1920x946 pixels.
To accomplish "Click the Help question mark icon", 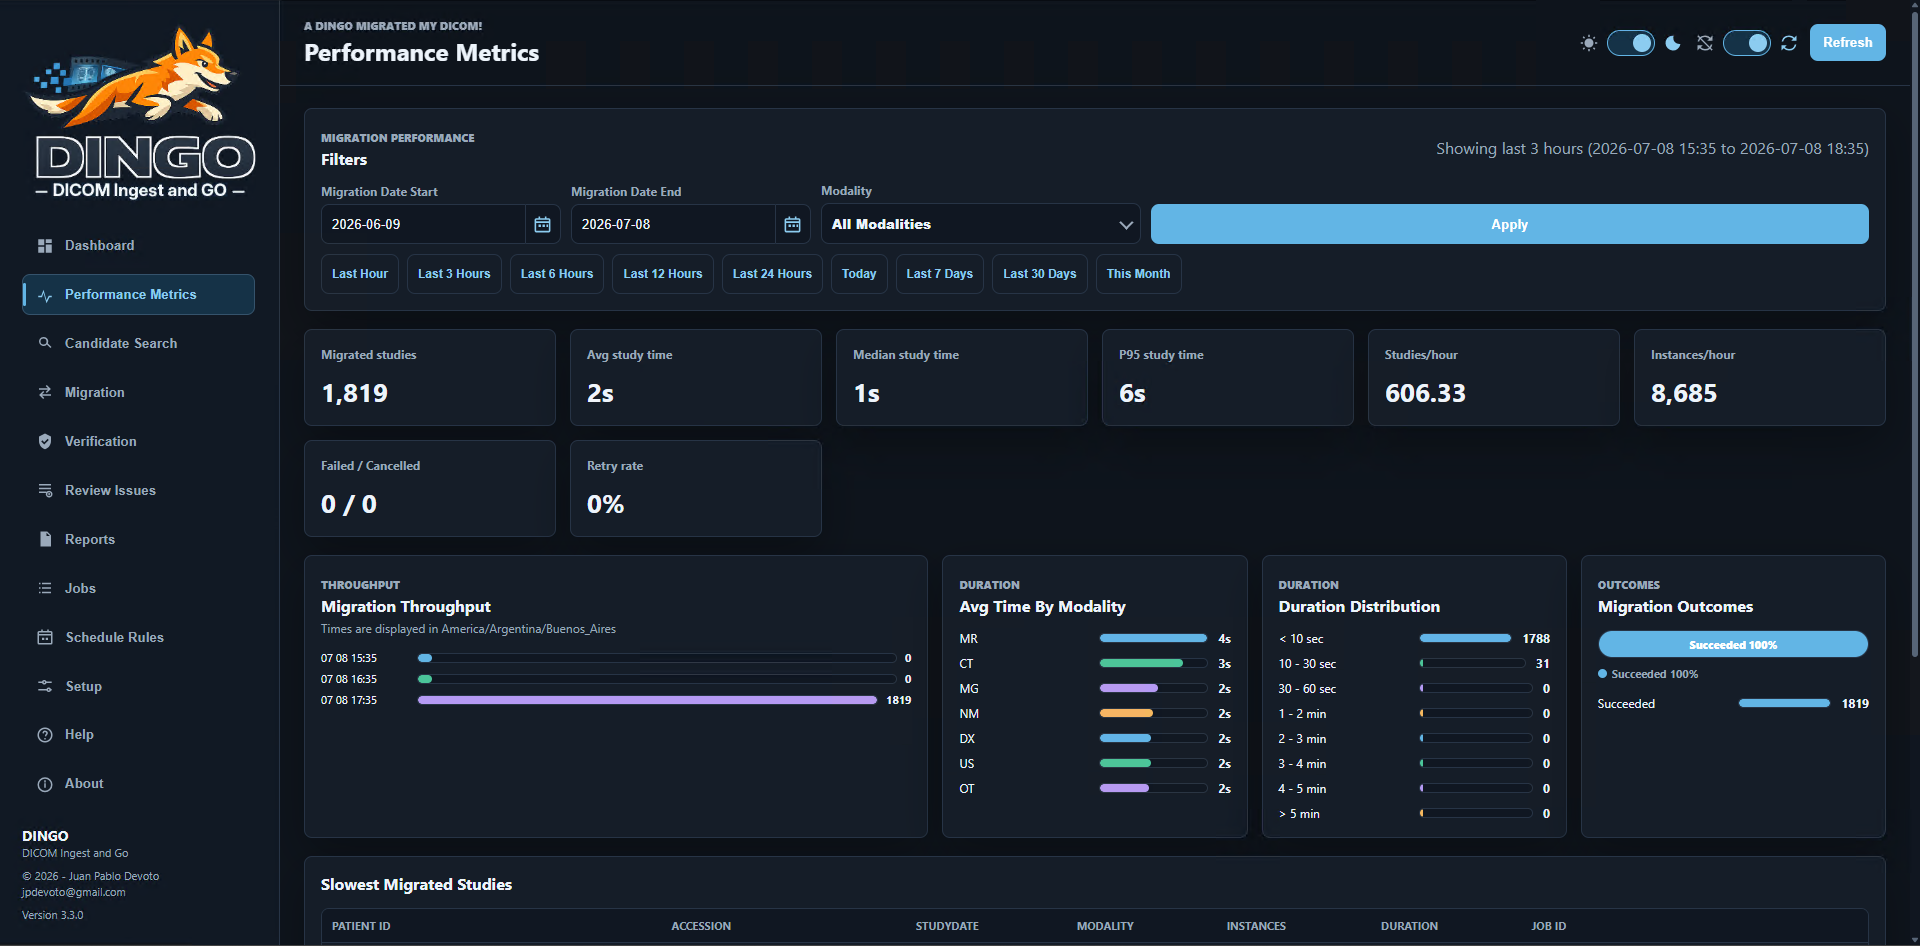I will 45,735.
